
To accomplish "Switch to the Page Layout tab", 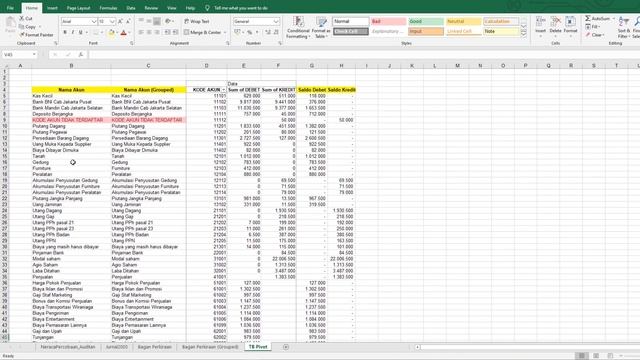I will coord(78,8).
